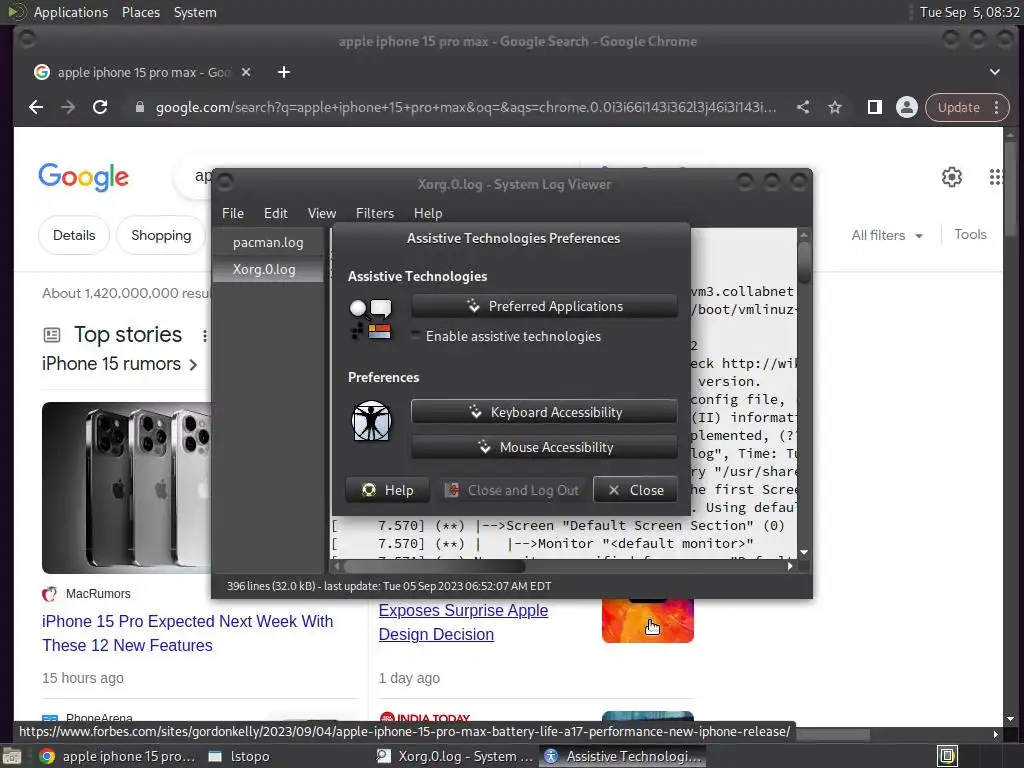Open Mouse Accessibility preferences
This screenshot has height=768, width=1024.
(544, 447)
